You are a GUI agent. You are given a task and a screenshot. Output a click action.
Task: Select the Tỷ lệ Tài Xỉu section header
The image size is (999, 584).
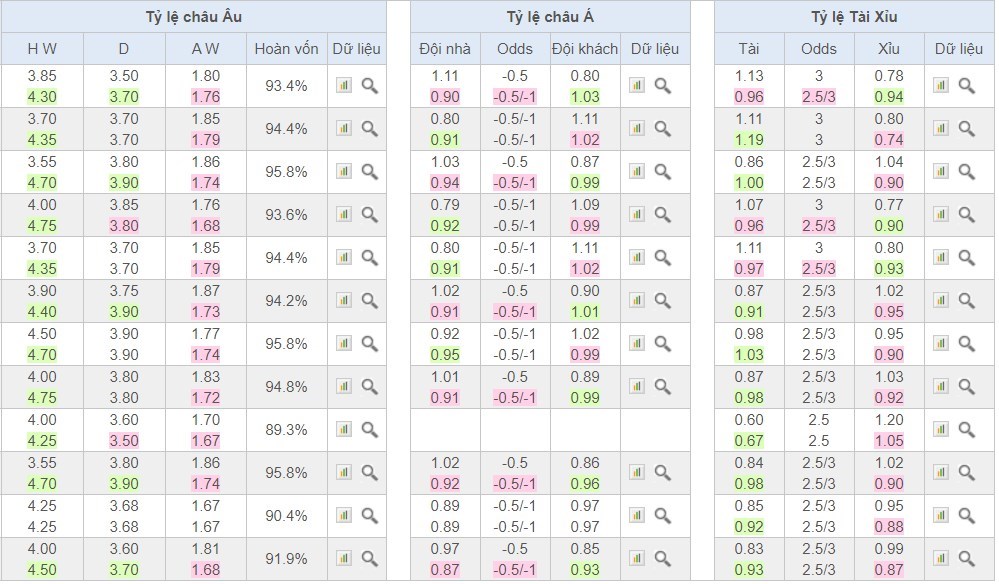tap(854, 17)
